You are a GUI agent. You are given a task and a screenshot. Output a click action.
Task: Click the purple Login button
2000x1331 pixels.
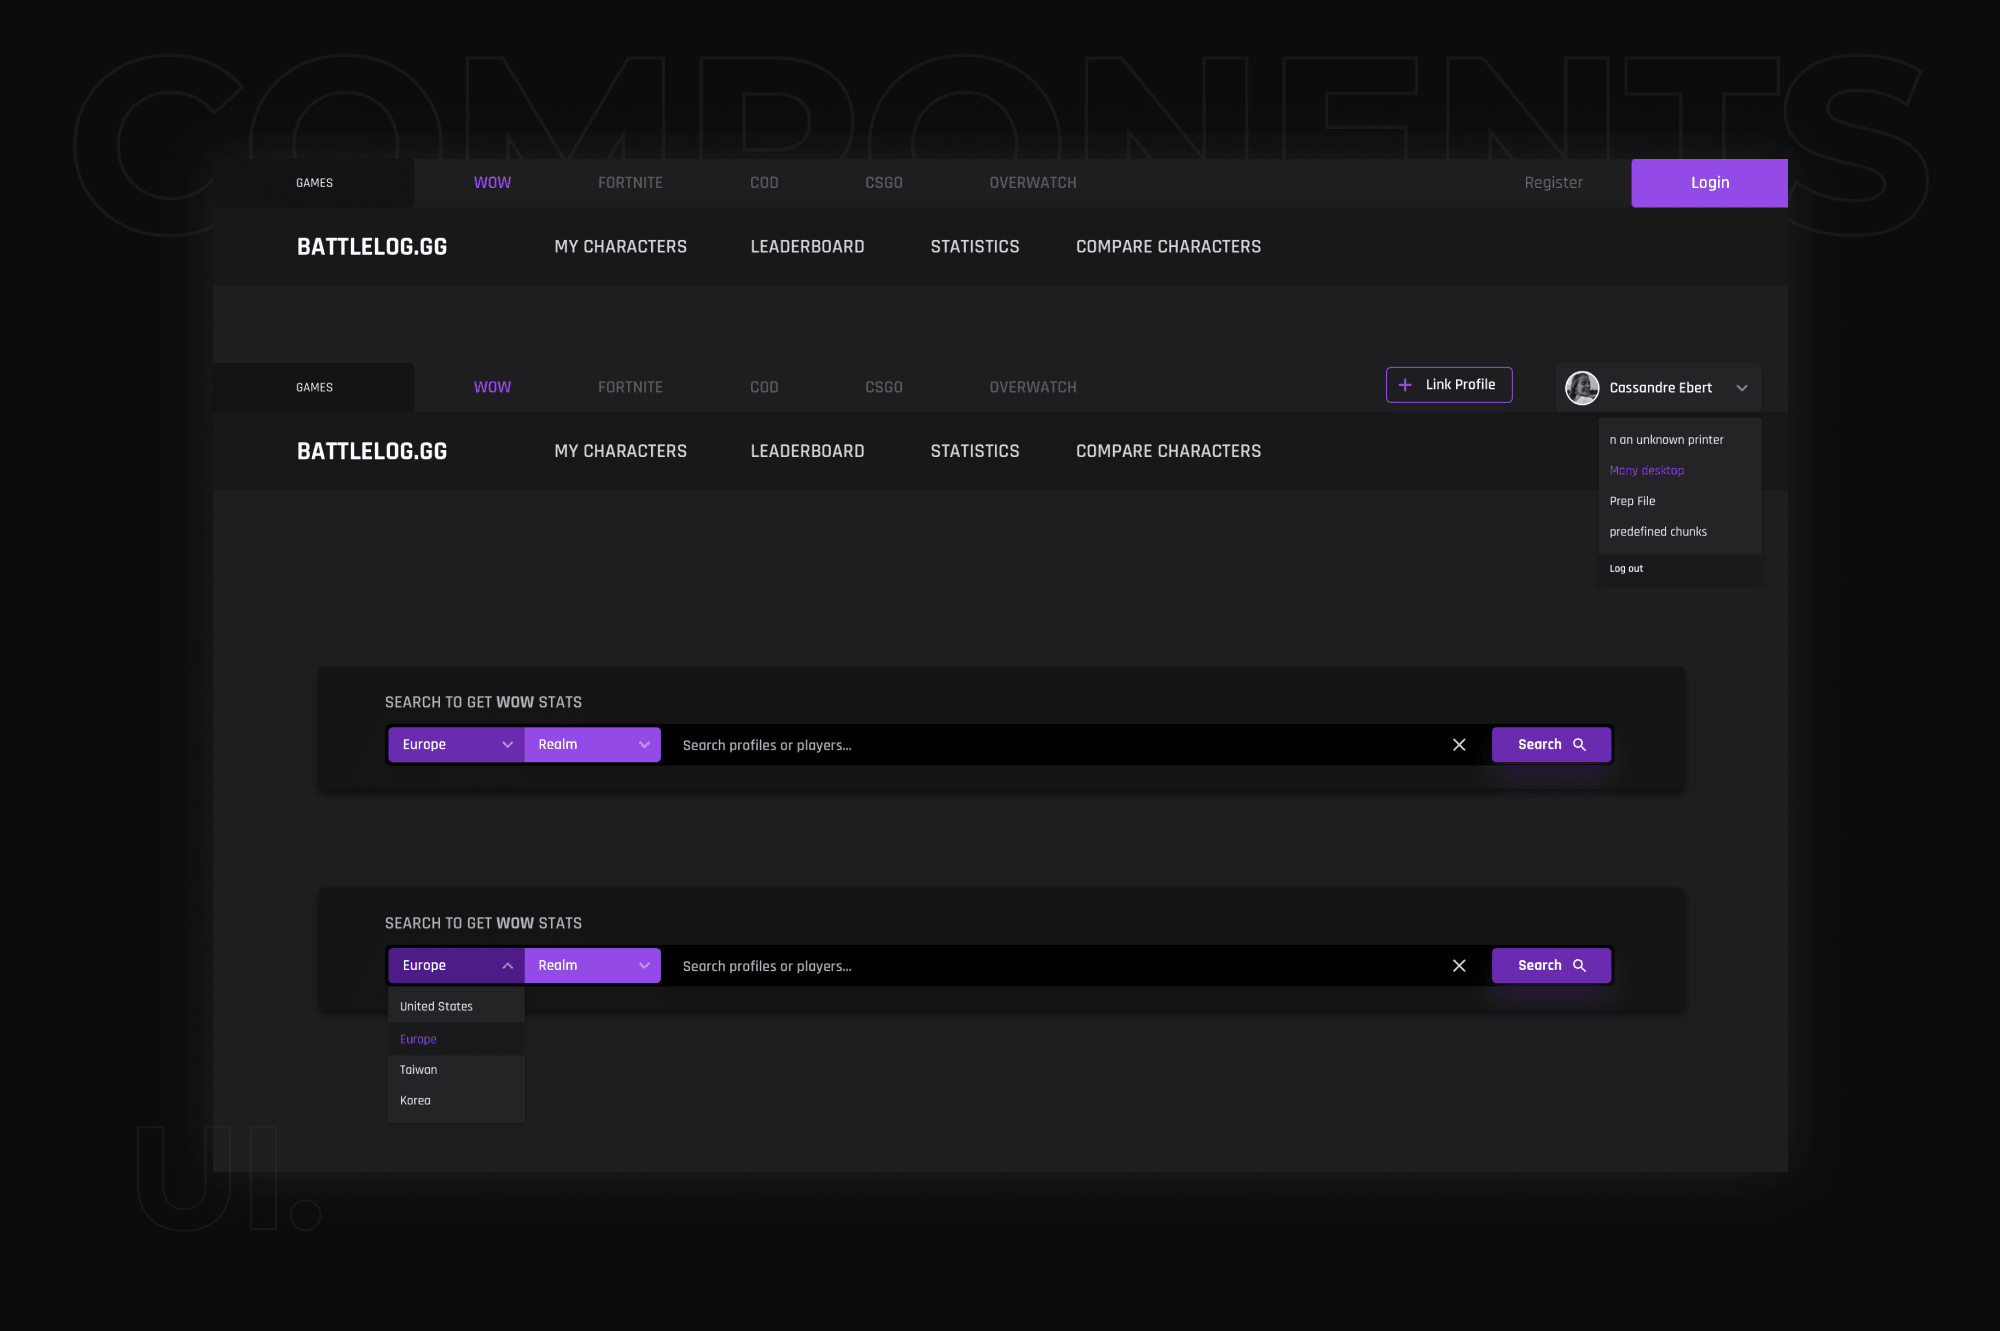(1710, 183)
